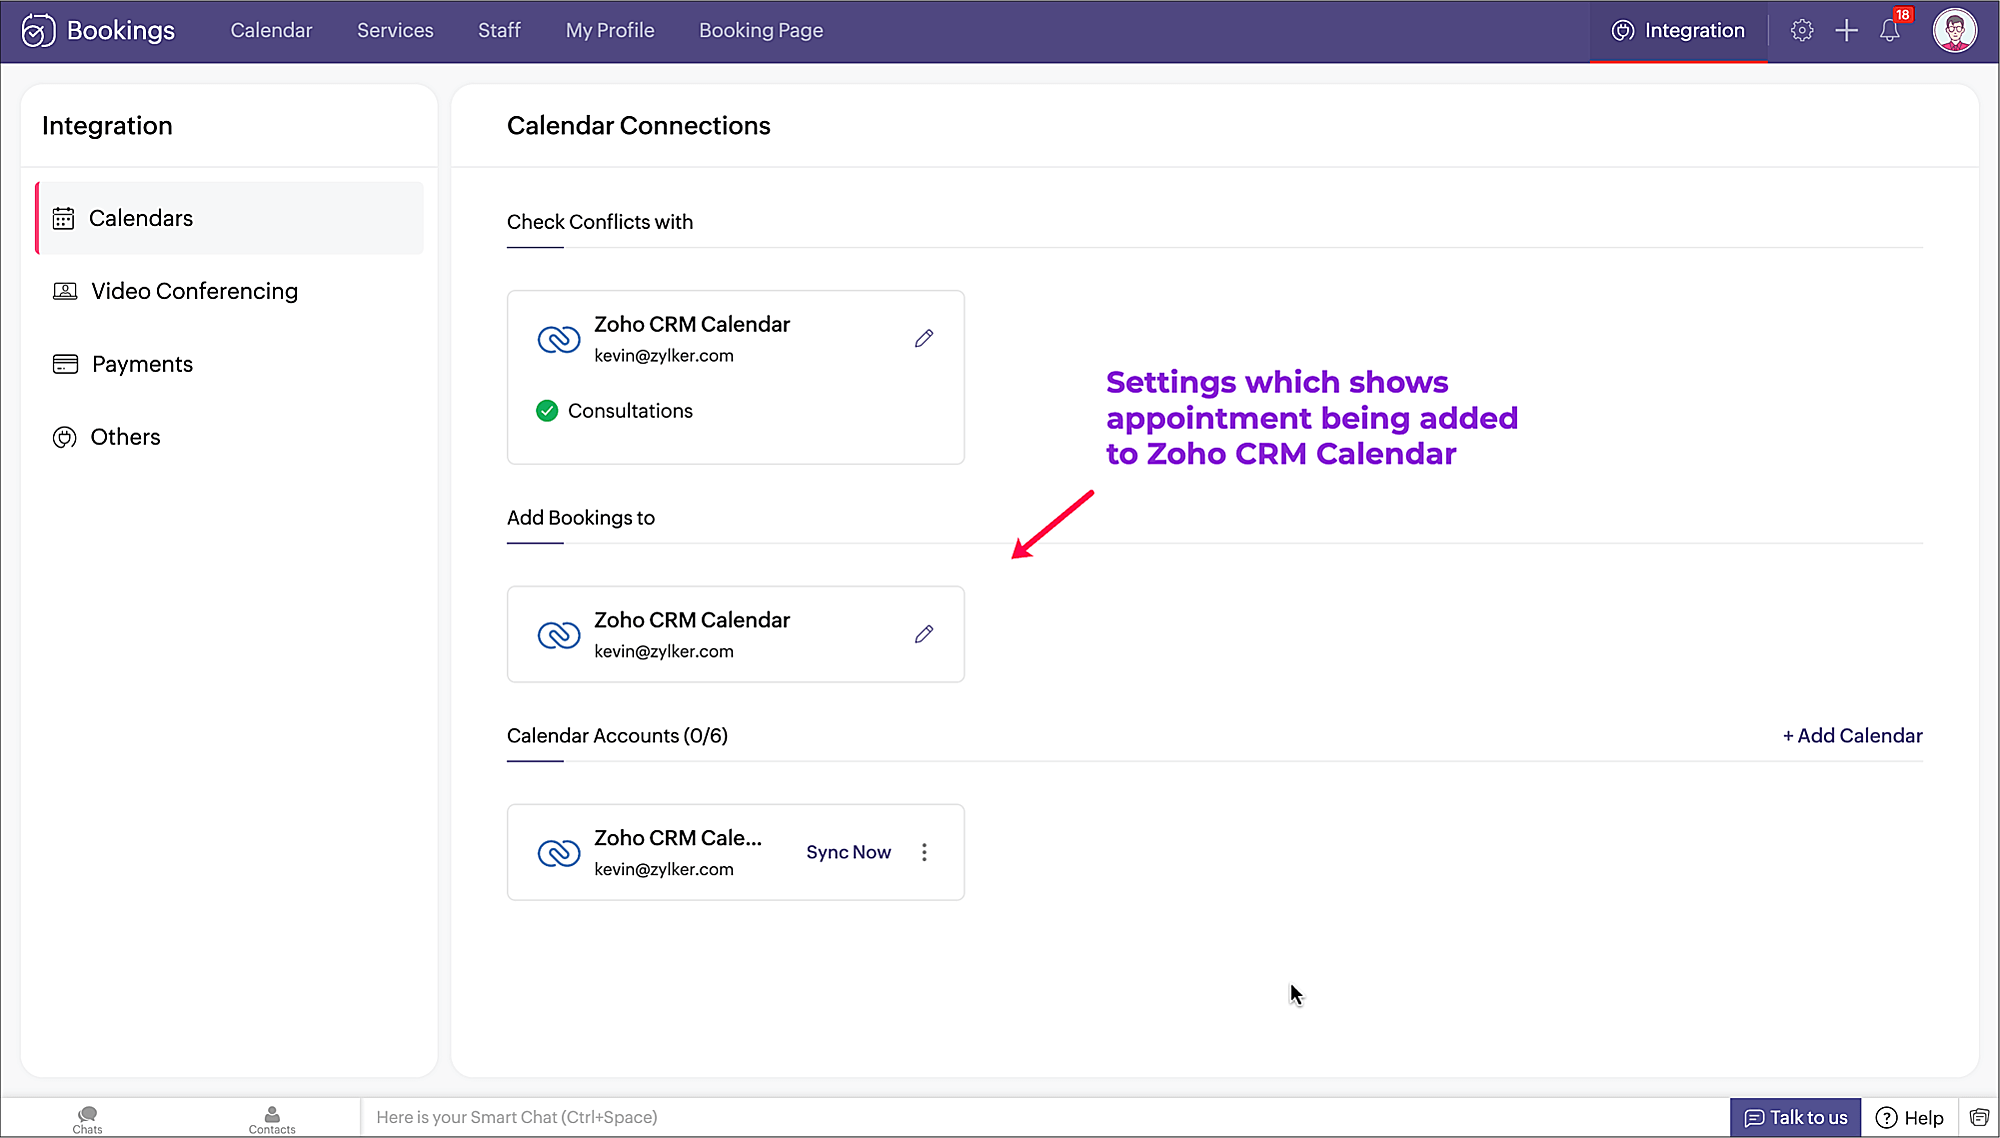This screenshot has height=1138, width=2000.
Task: Open the user profile avatar
Action: click(x=1954, y=31)
